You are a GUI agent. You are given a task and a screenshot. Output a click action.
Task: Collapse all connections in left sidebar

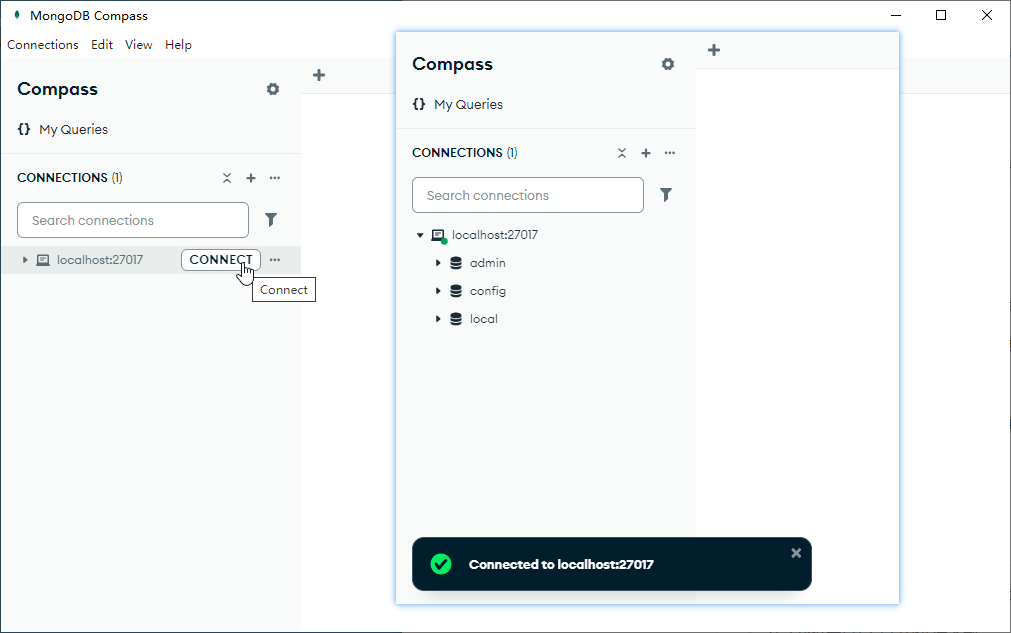(227, 178)
